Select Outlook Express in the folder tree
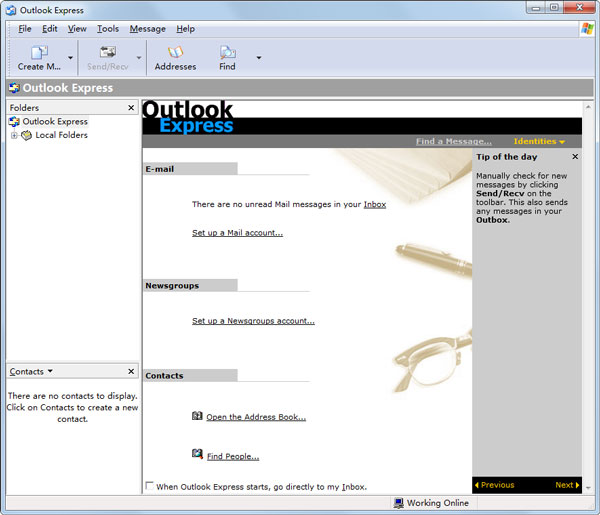600x515 pixels. (55, 122)
